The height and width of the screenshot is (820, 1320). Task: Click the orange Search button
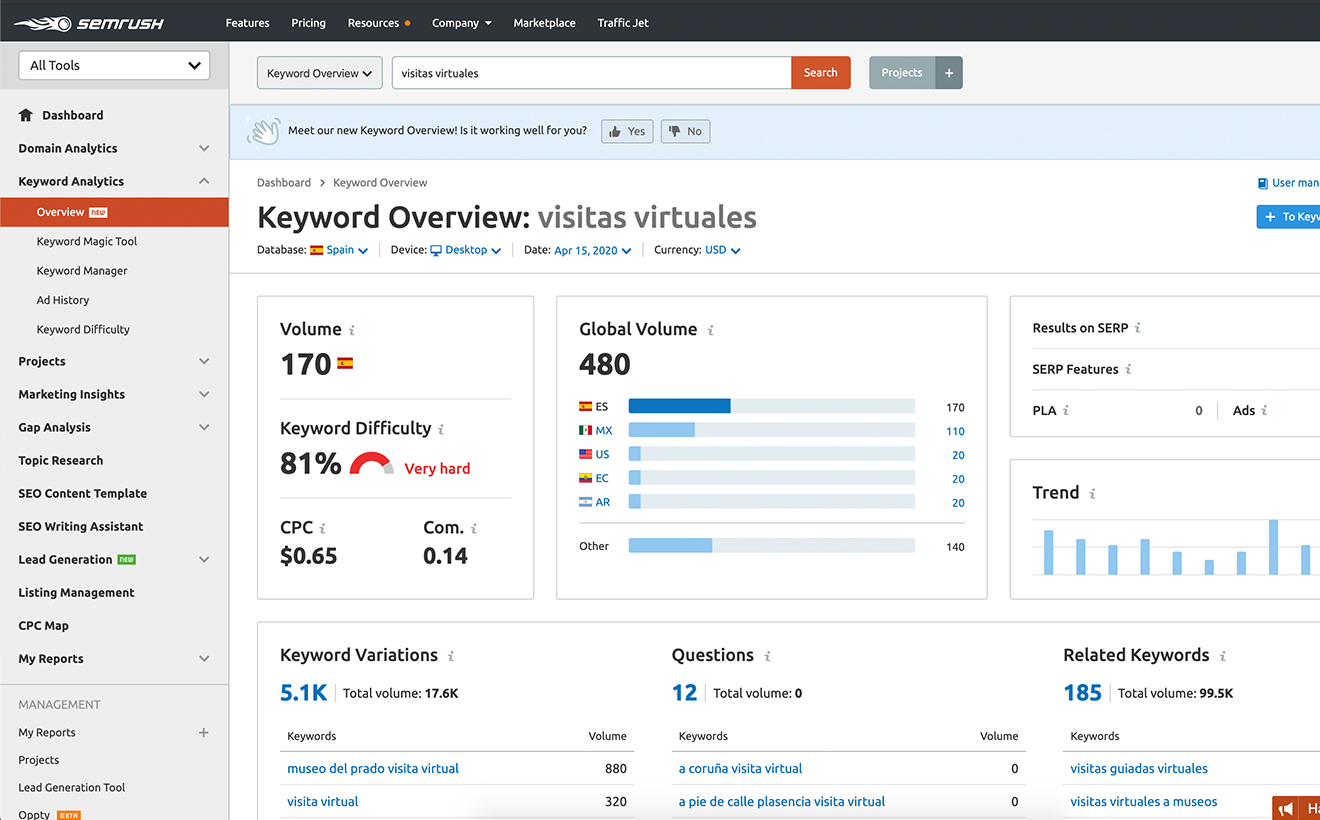coord(820,73)
